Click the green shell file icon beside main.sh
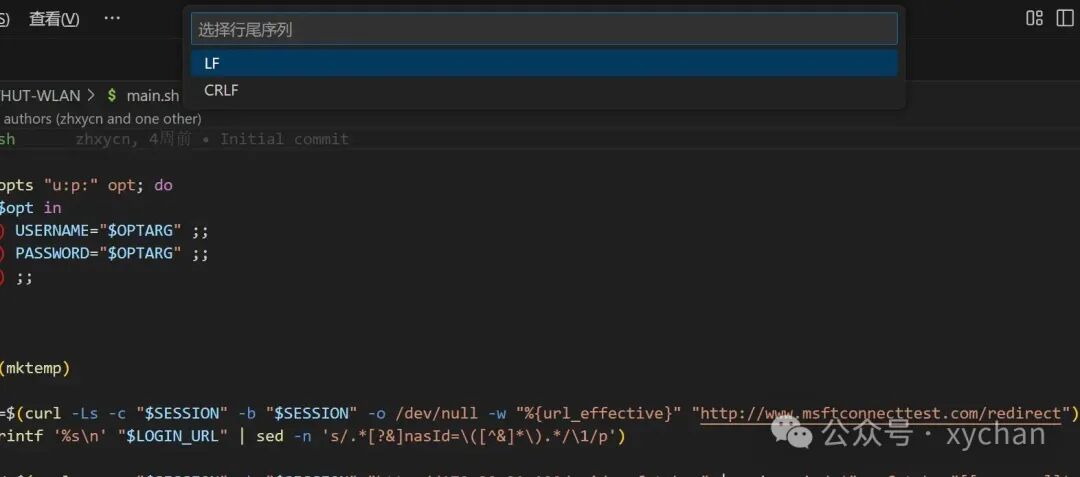1080x477 pixels. pos(112,96)
